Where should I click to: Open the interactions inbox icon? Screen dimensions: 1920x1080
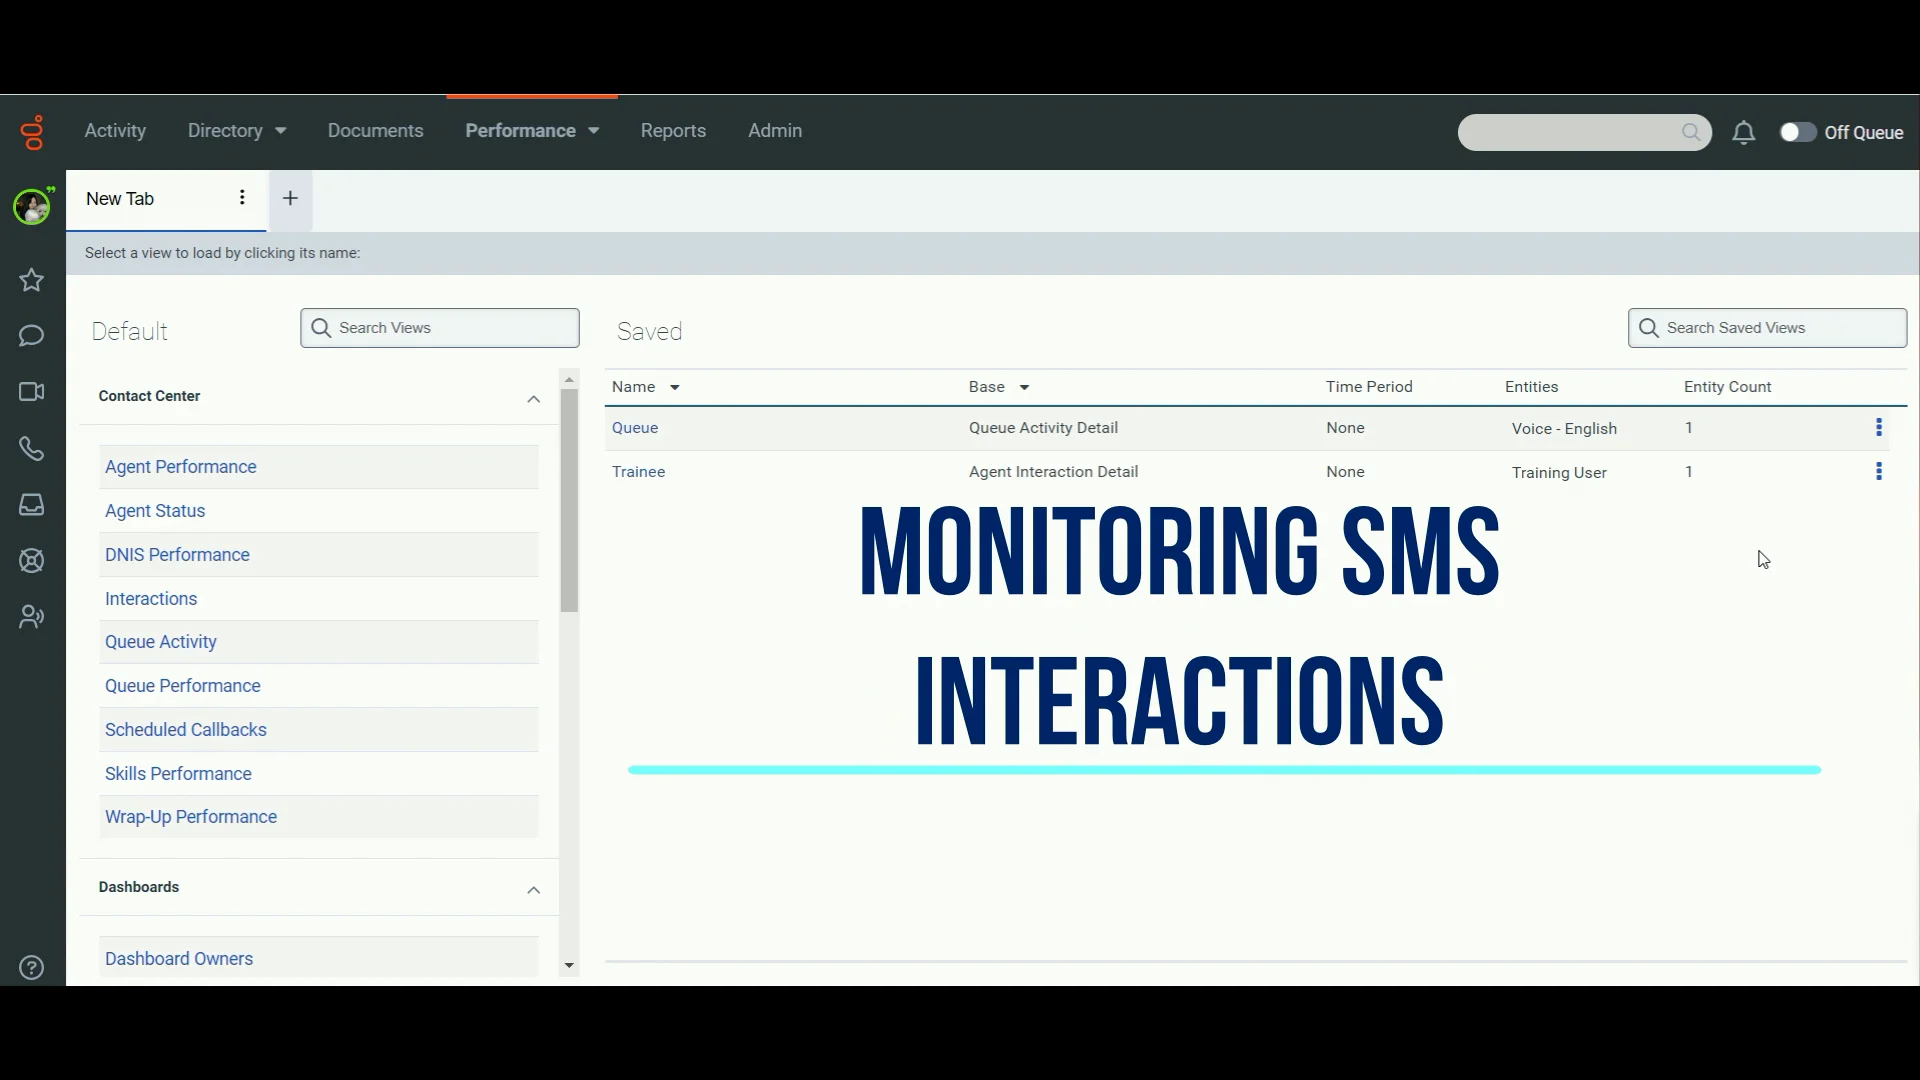(x=31, y=506)
